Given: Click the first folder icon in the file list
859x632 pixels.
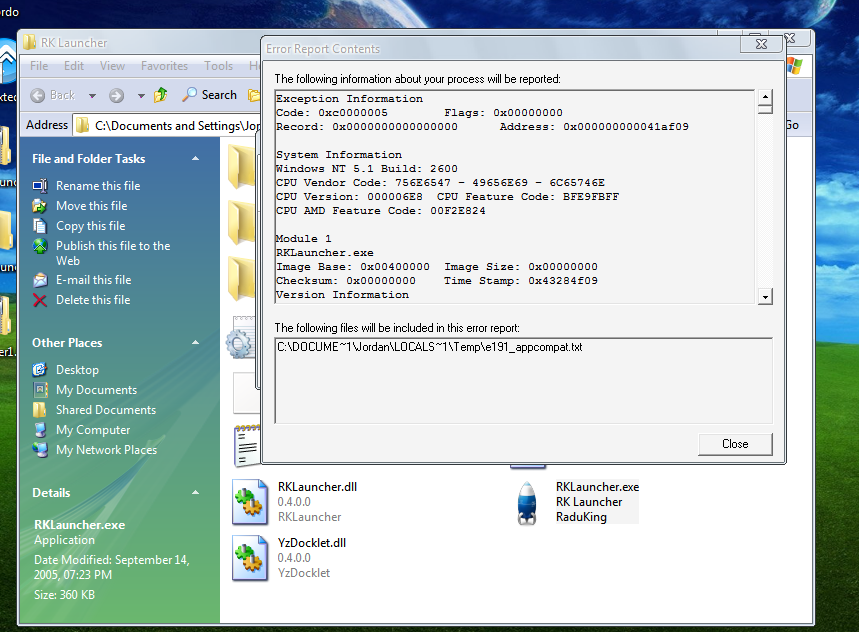Looking at the screenshot, I should tap(242, 166).
